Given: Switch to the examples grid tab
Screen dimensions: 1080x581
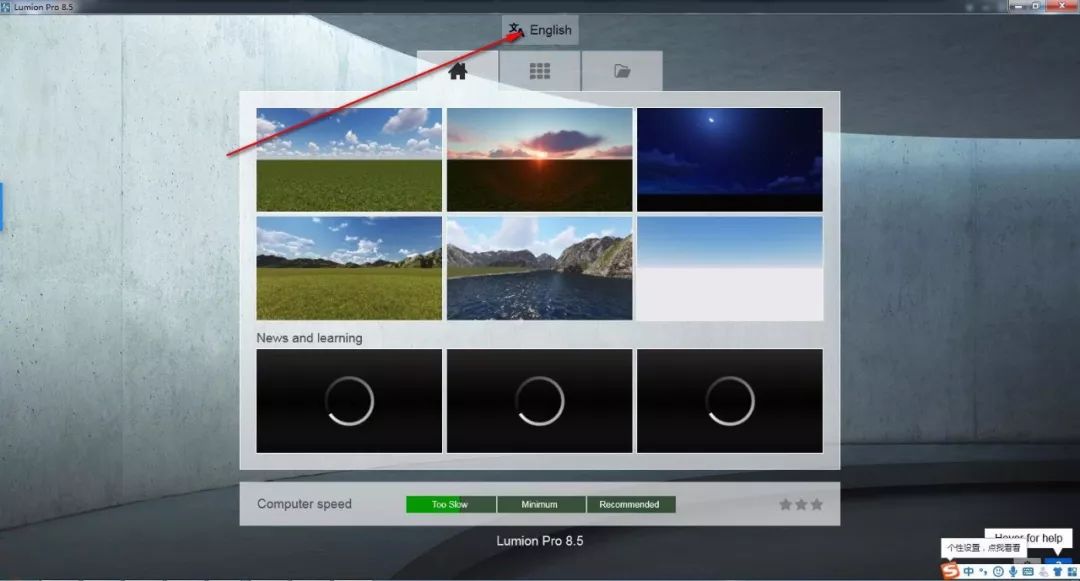Looking at the screenshot, I should [x=539, y=71].
